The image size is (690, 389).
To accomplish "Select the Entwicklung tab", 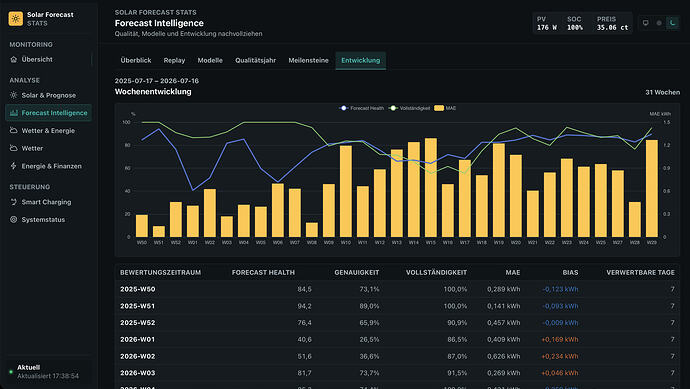I will click(x=360, y=60).
